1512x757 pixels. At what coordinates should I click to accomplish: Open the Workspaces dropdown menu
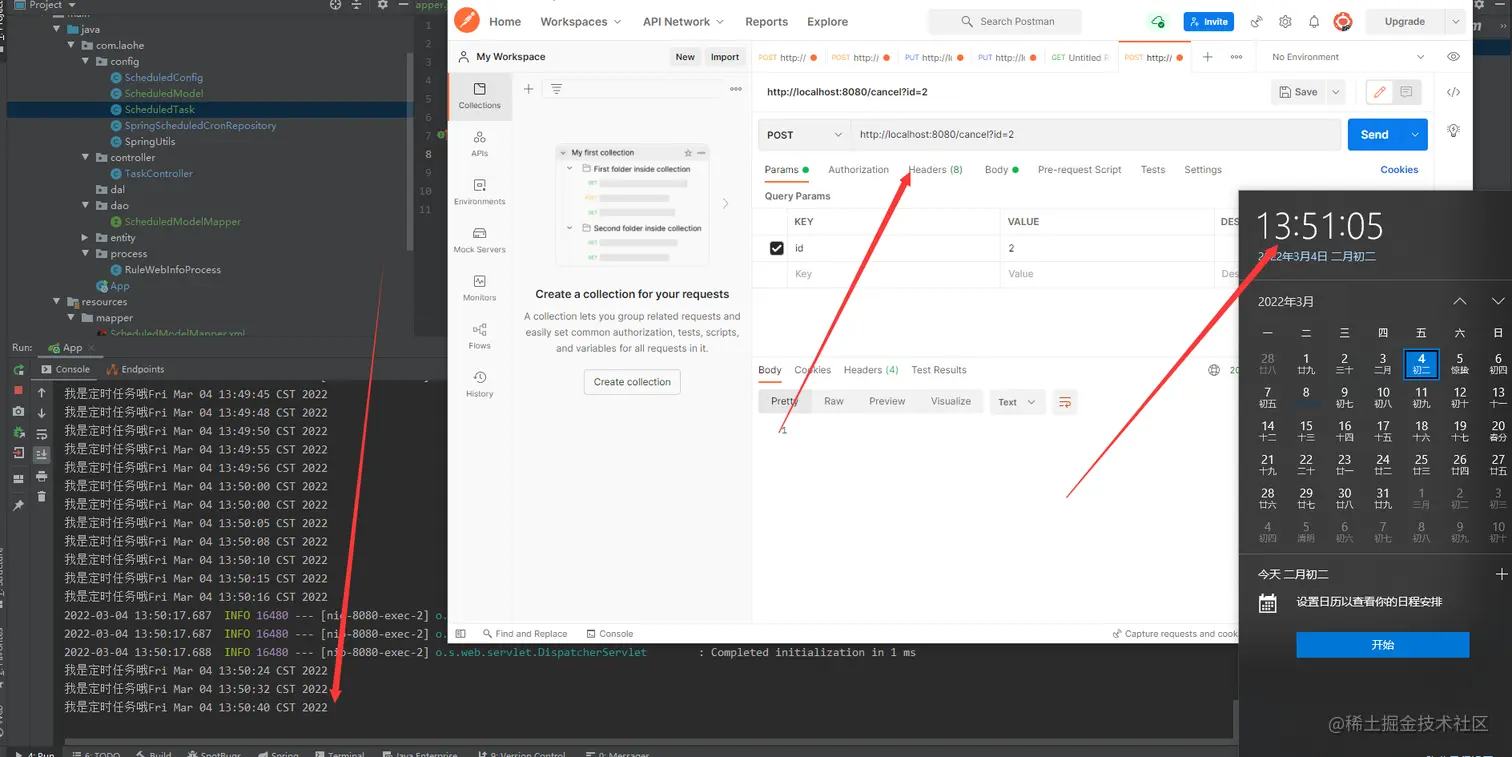pyautogui.click(x=581, y=21)
